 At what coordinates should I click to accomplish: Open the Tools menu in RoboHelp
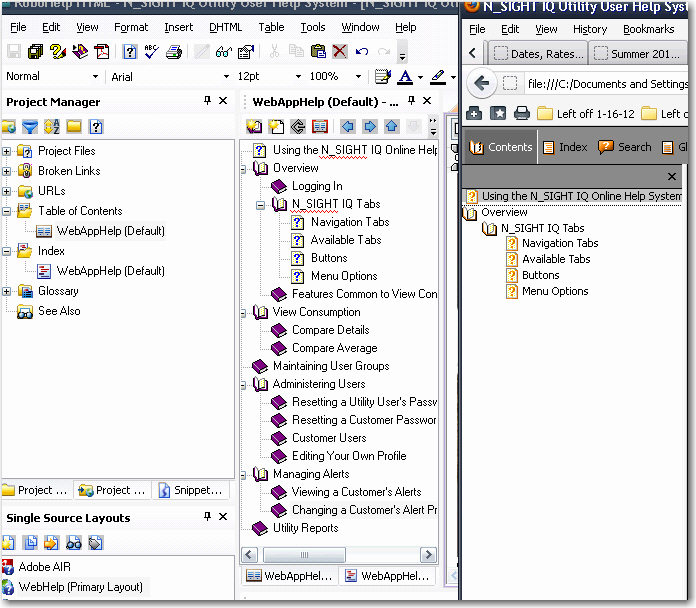point(312,28)
